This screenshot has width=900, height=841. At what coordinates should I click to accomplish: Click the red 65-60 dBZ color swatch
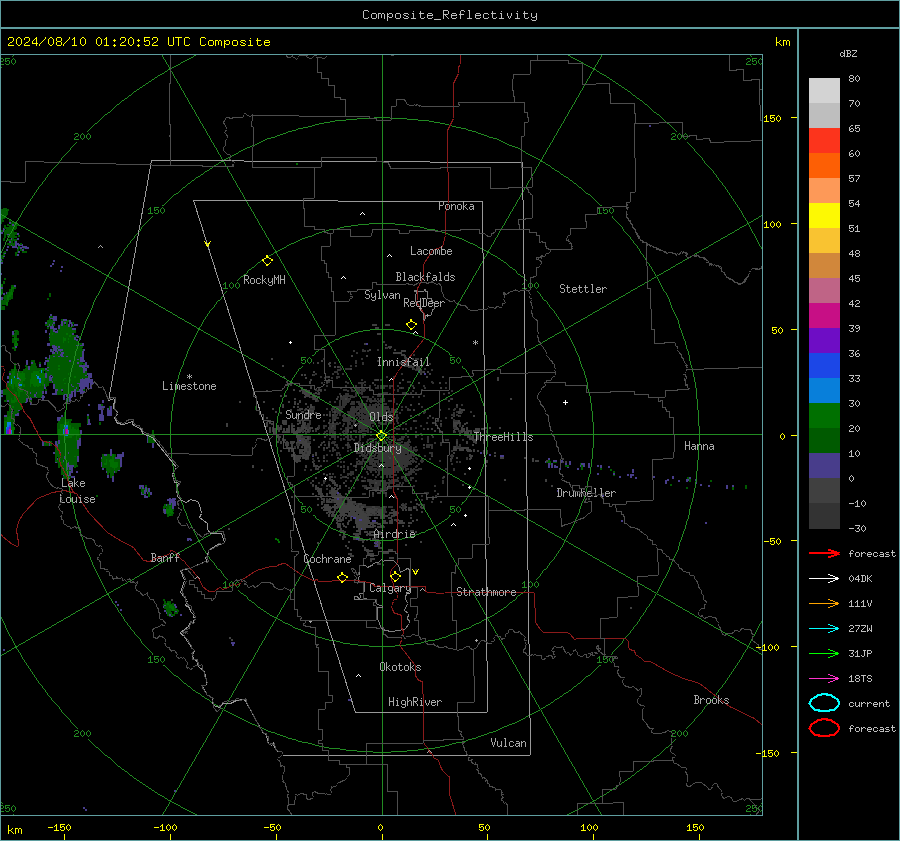click(824, 141)
